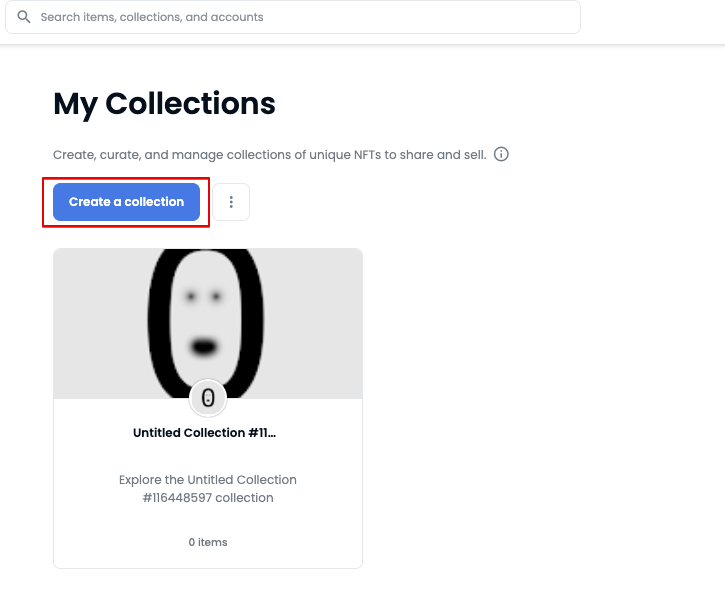Open the collection banner image with face

208,323
